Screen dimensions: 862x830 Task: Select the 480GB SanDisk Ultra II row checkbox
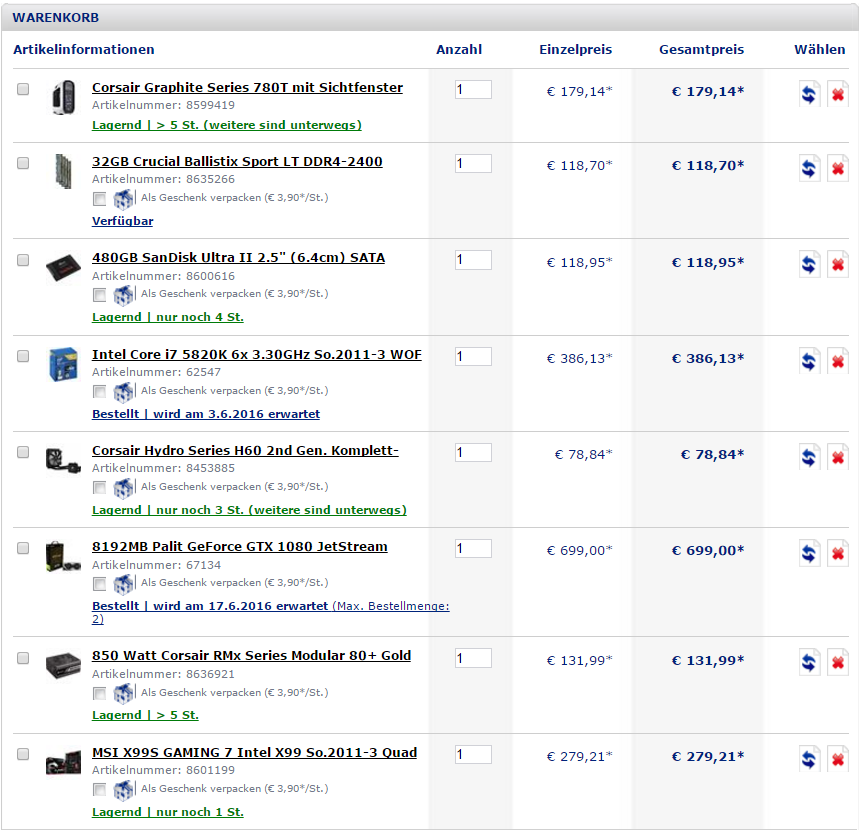(x=23, y=259)
